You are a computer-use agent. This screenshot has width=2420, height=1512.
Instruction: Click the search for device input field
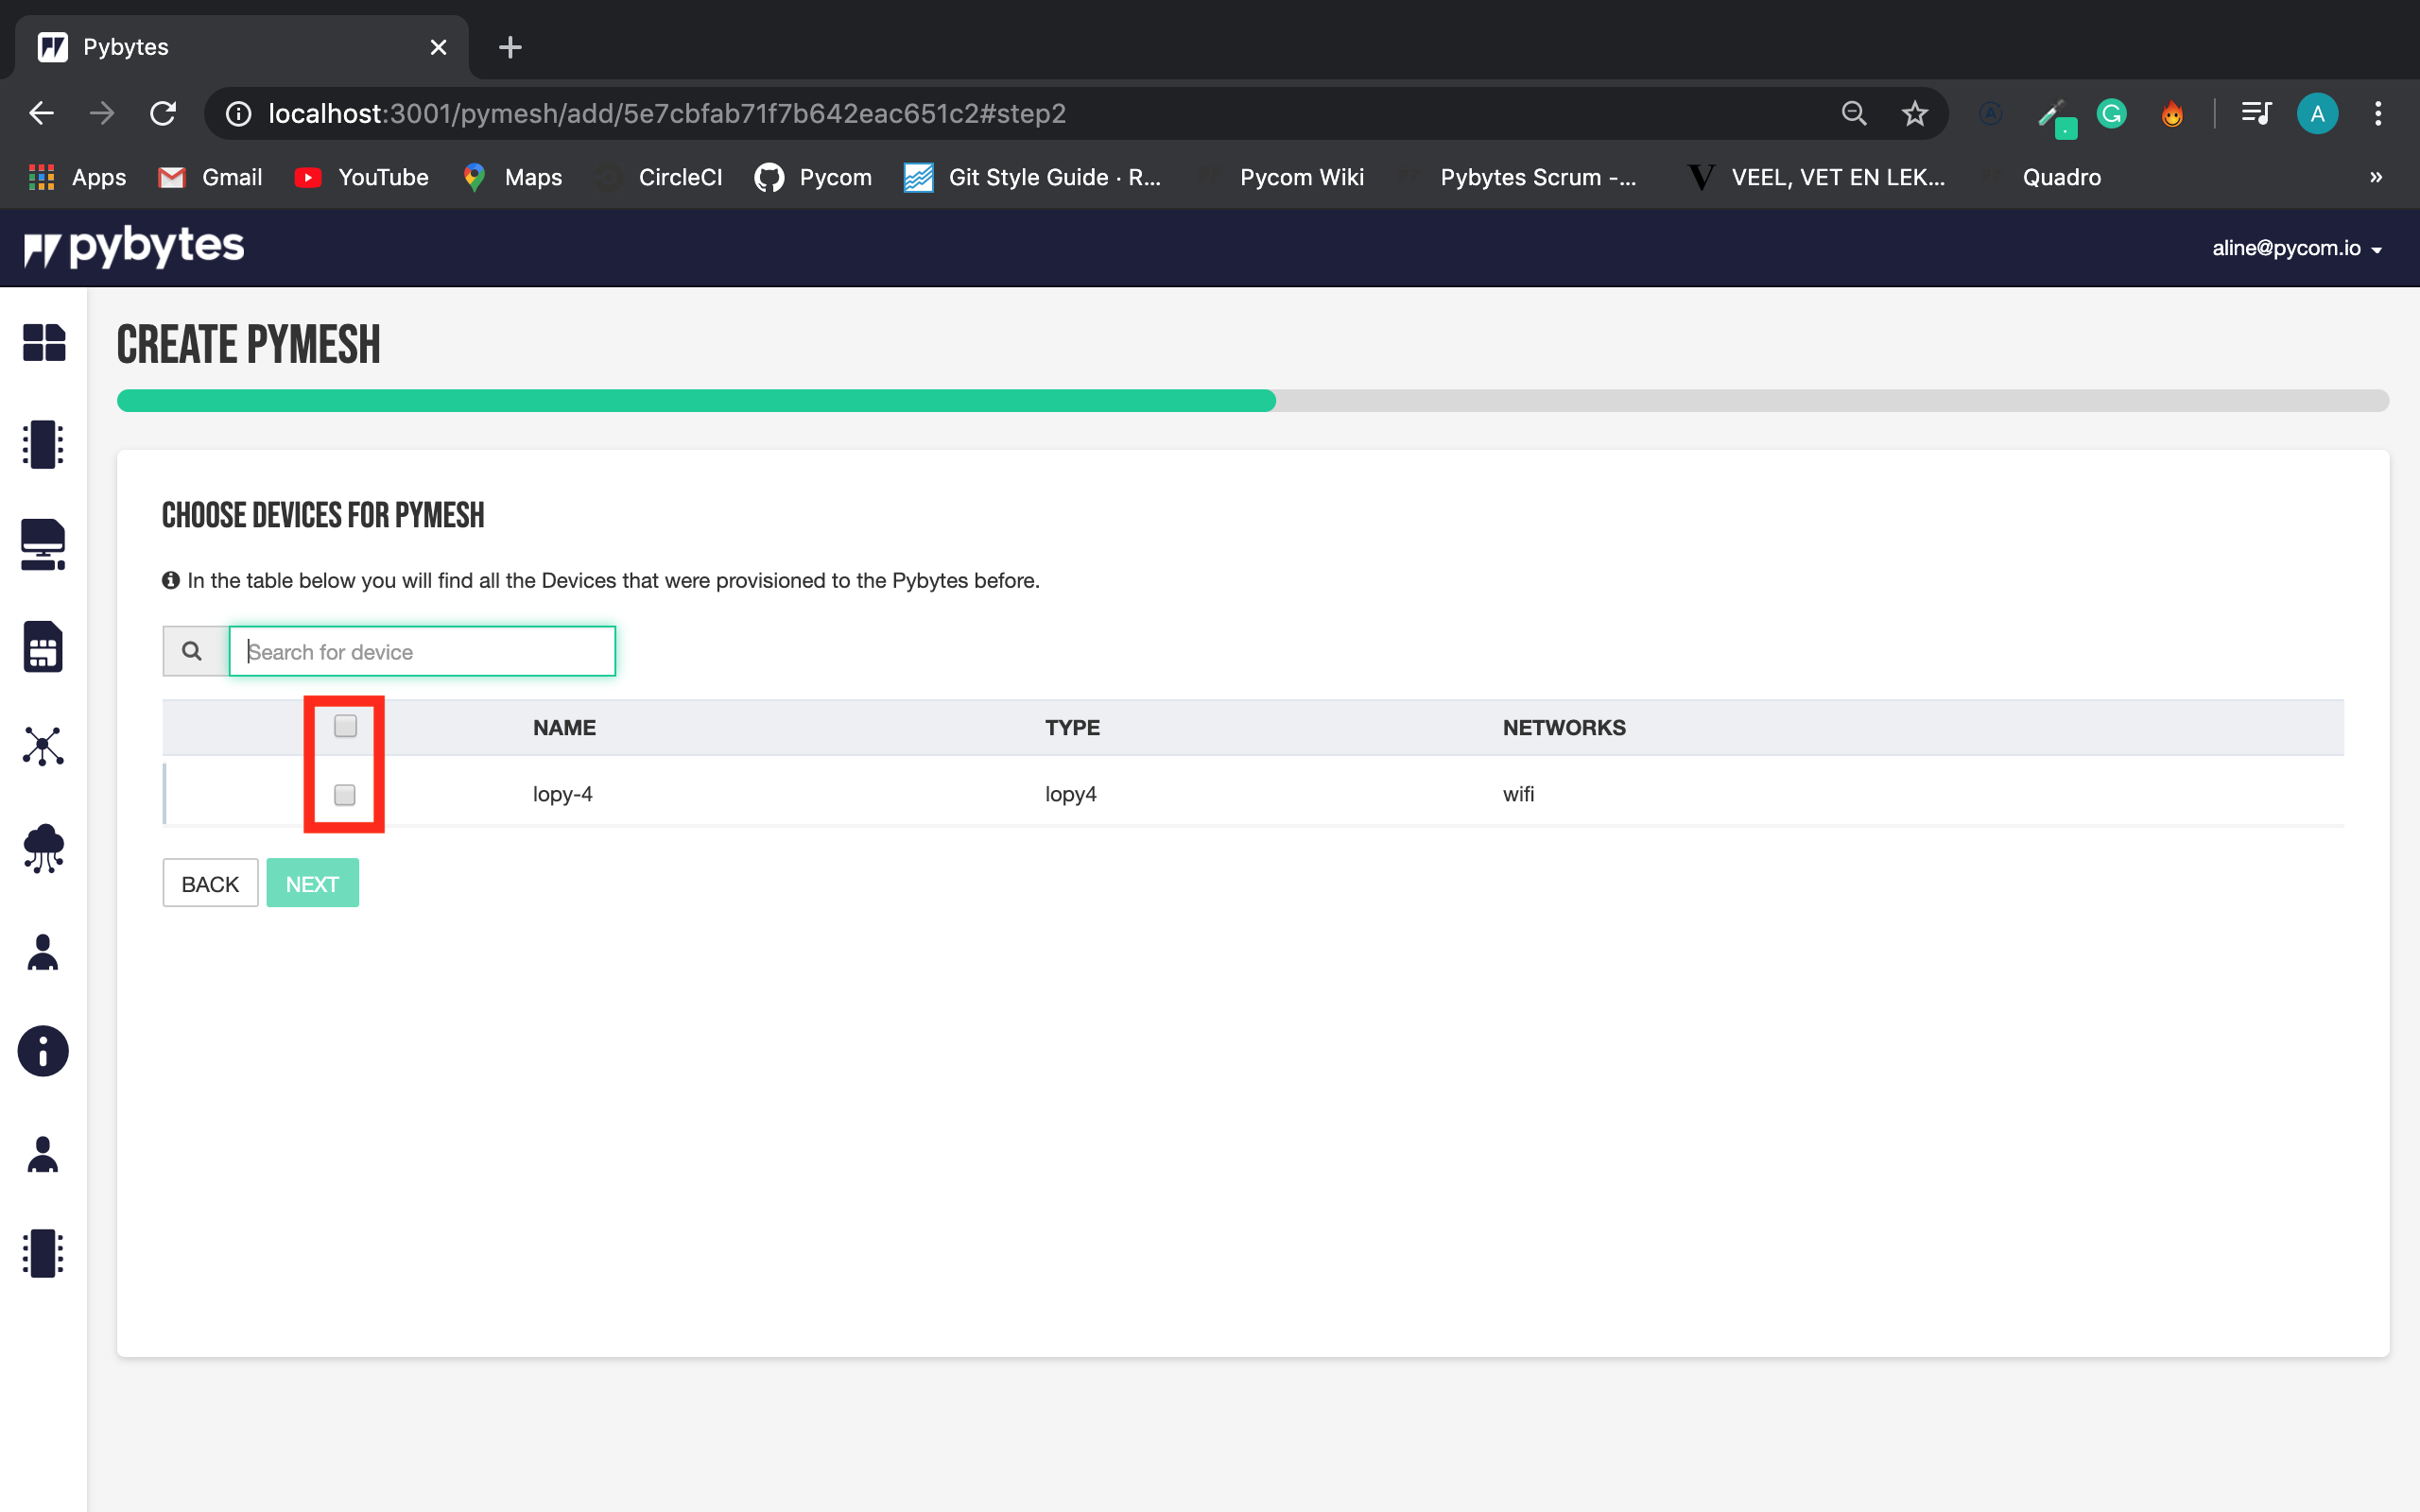point(423,650)
